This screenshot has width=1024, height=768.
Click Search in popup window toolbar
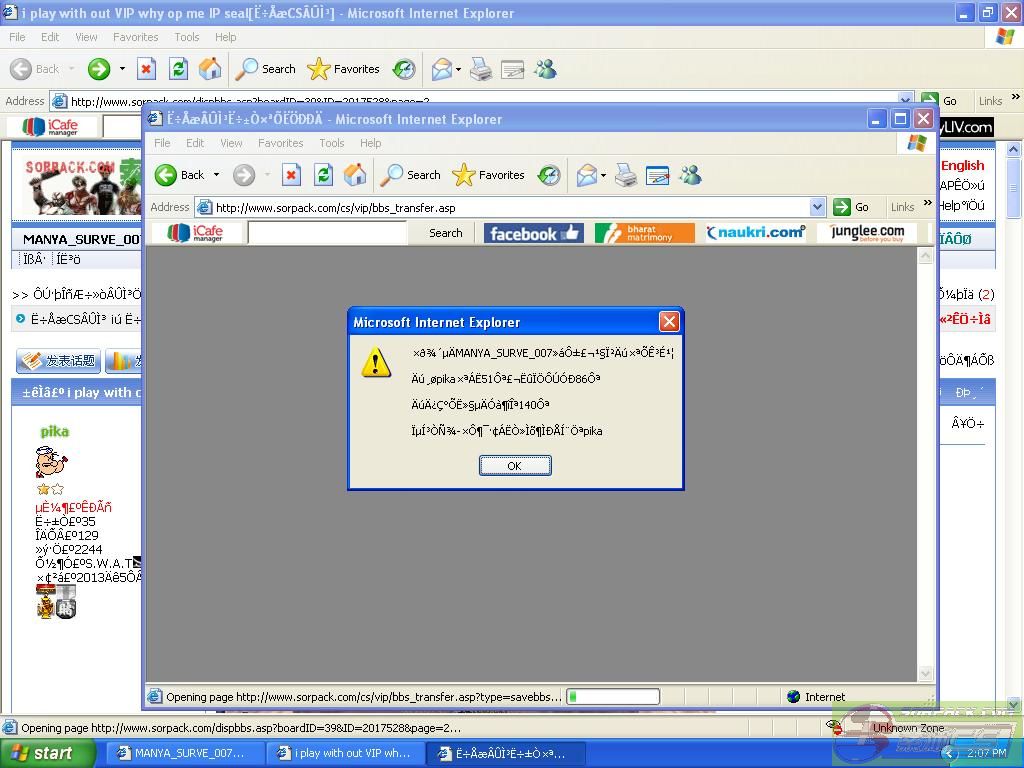click(411, 175)
